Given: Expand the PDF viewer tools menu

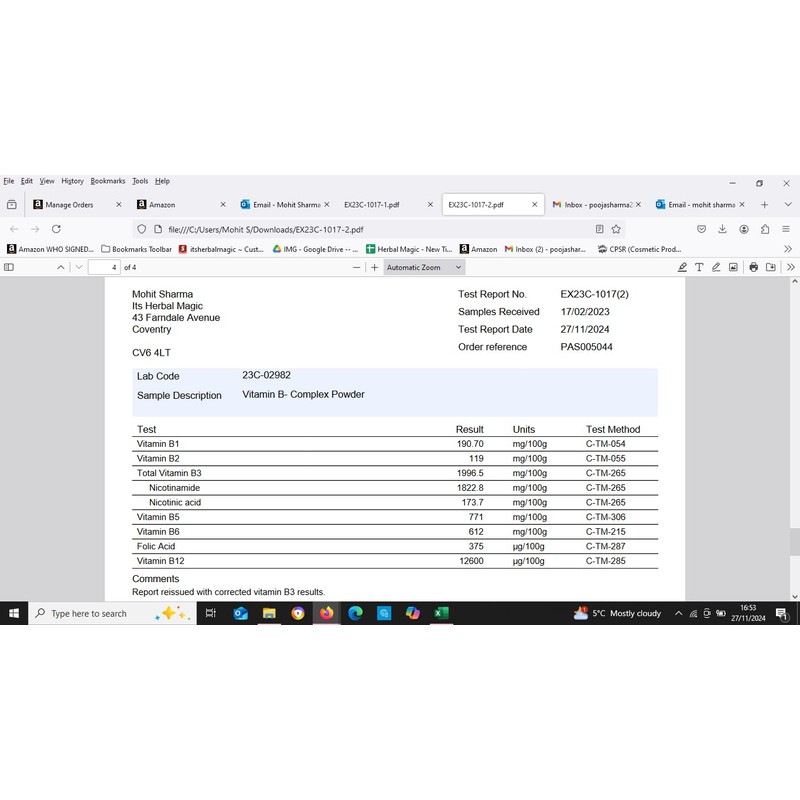Looking at the screenshot, I should (790, 268).
